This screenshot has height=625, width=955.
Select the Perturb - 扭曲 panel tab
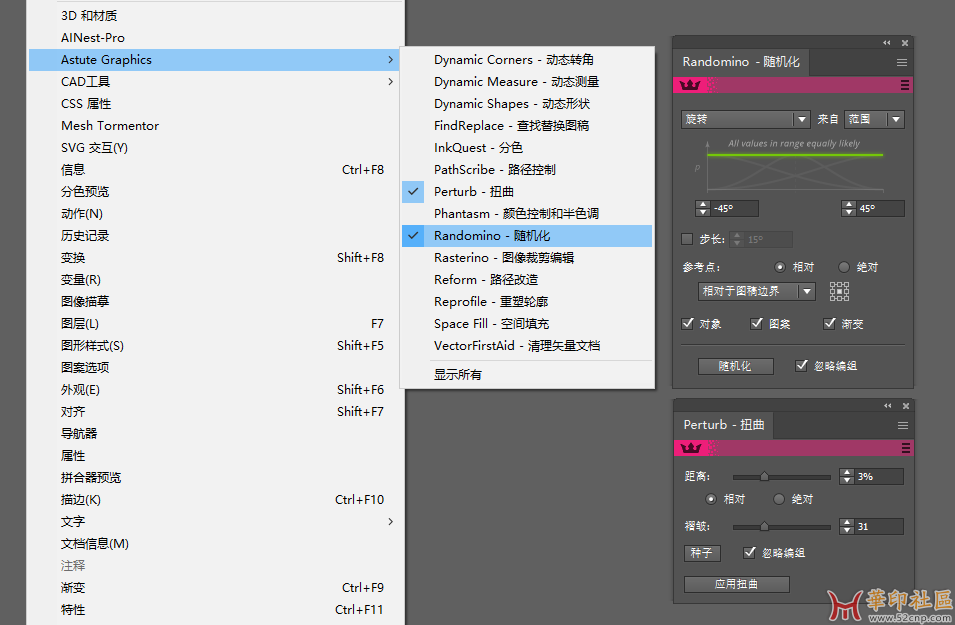pyautogui.click(x=724, y=425)
